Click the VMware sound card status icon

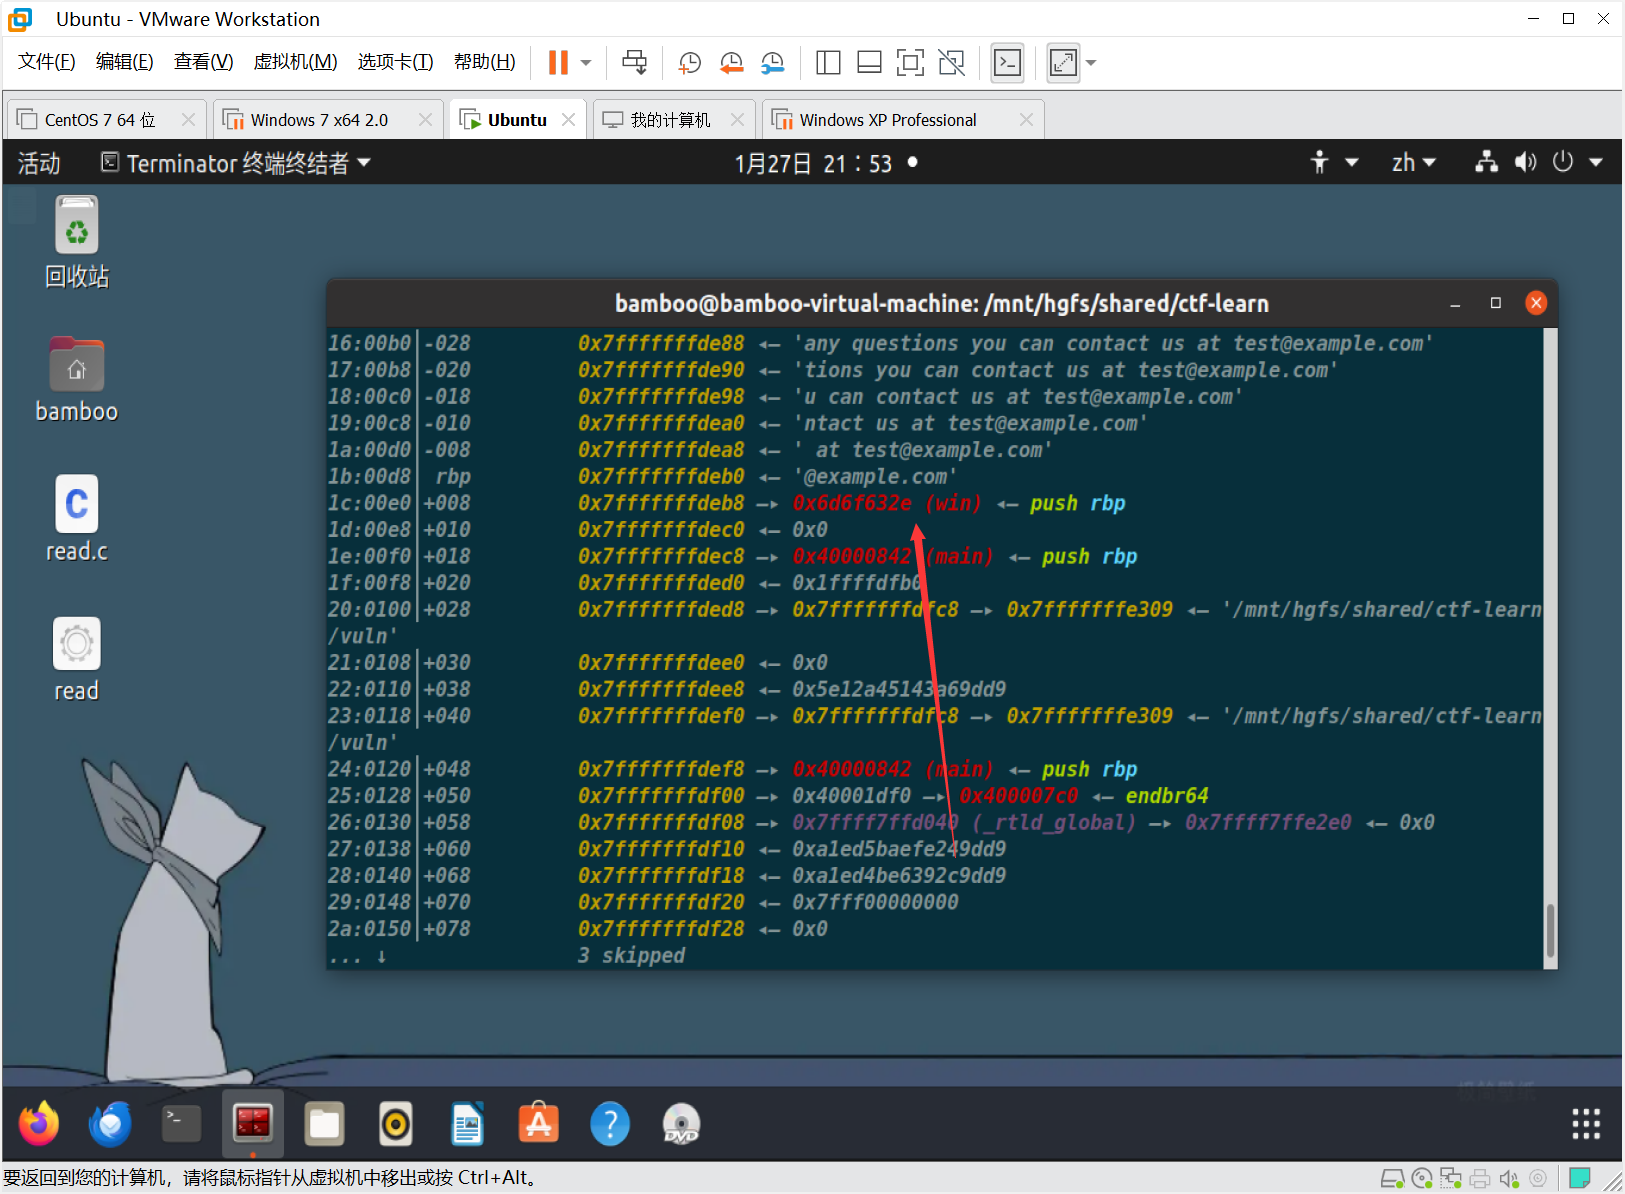[x=1509, y=1179]
